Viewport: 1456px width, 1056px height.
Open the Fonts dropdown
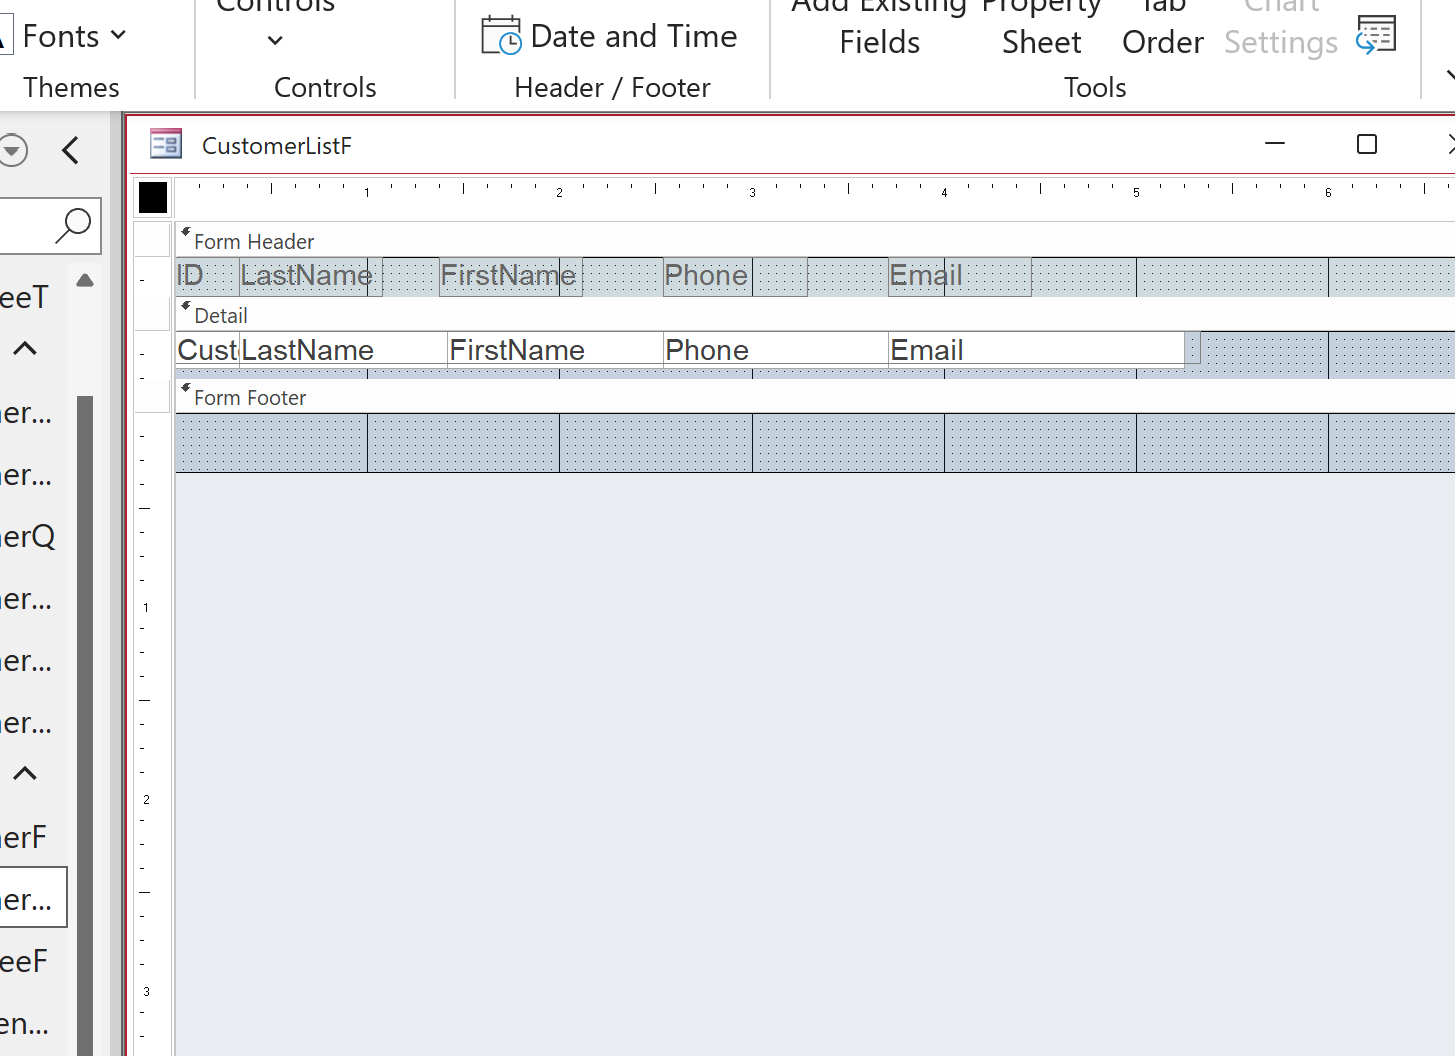point(74,36)
